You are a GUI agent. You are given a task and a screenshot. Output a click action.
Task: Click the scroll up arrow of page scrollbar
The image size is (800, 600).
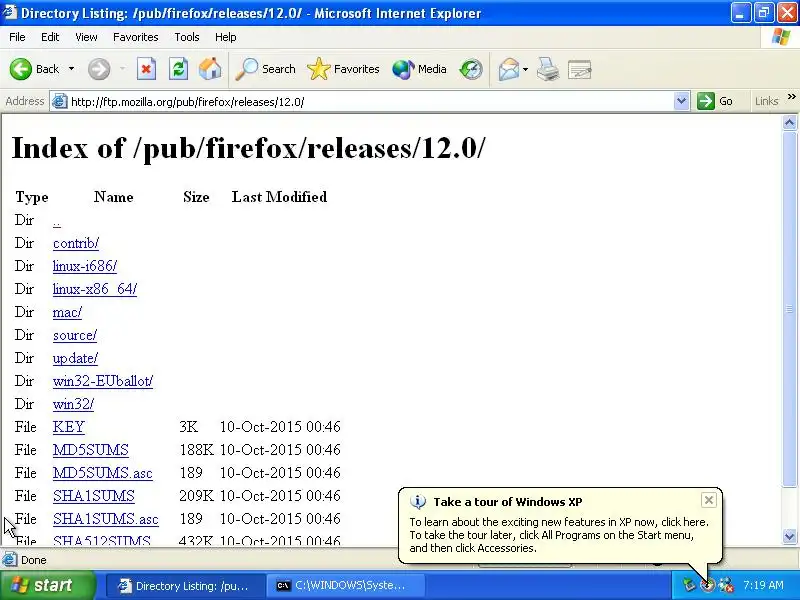pyautogui.click(x=789, y=122)
